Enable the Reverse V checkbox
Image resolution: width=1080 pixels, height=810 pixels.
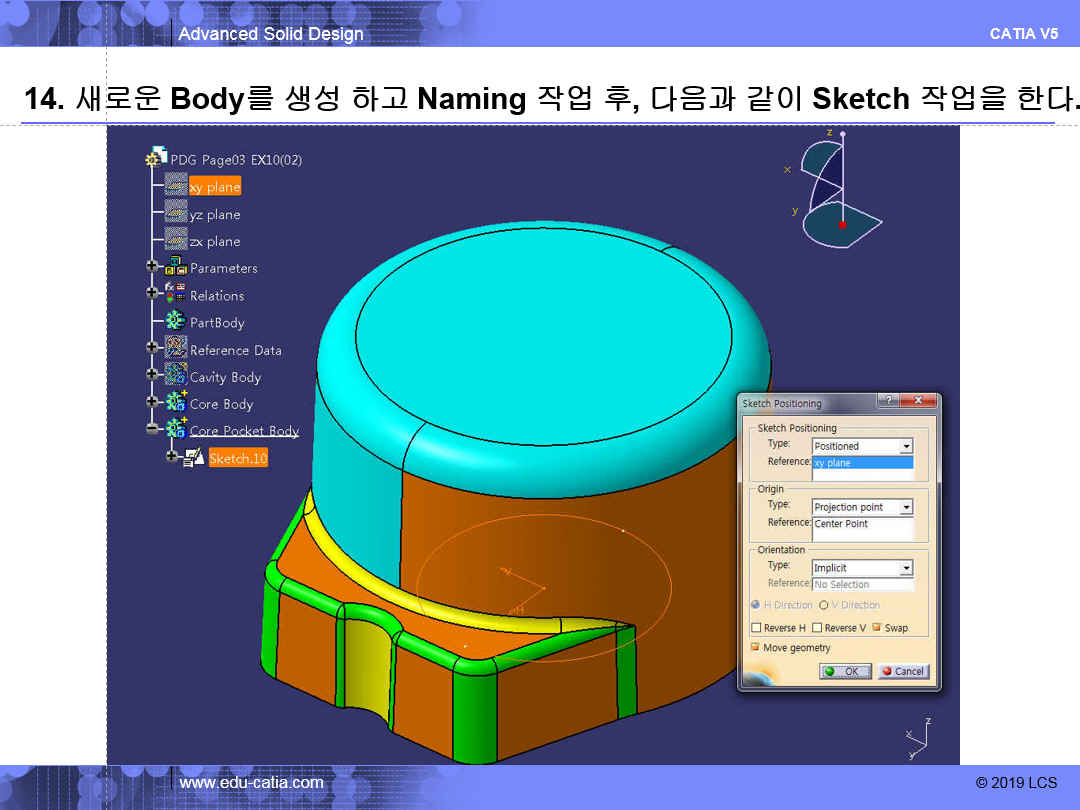point(817,628)
